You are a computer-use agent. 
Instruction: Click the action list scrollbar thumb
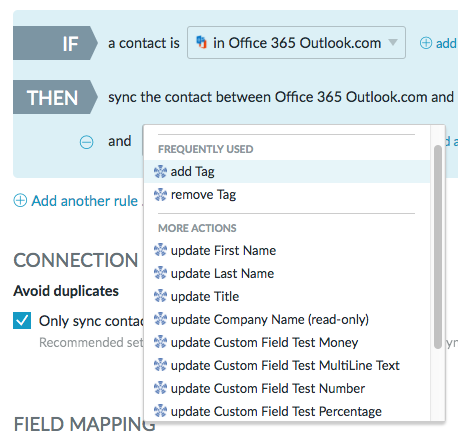tap(438, 247)
